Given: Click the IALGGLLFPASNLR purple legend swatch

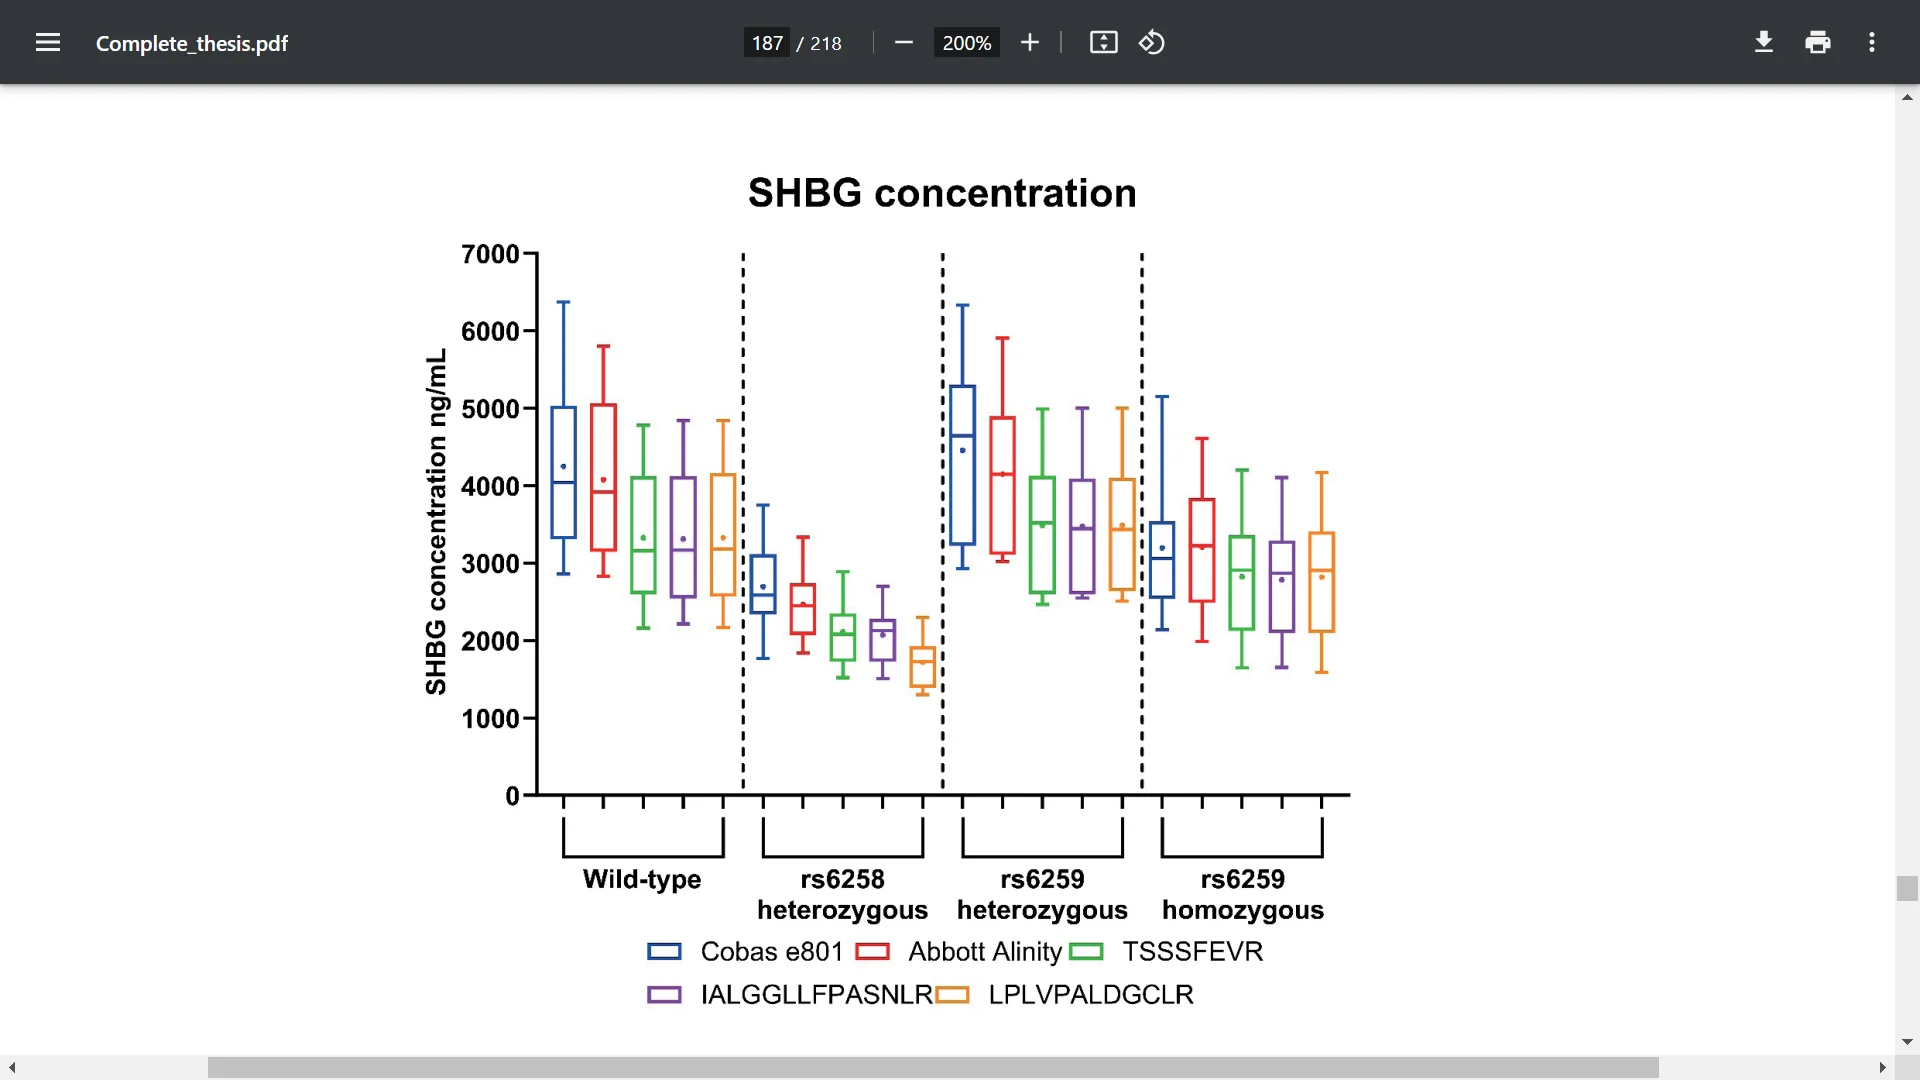Looking at the screenshot, I should [x=664, y=995].
